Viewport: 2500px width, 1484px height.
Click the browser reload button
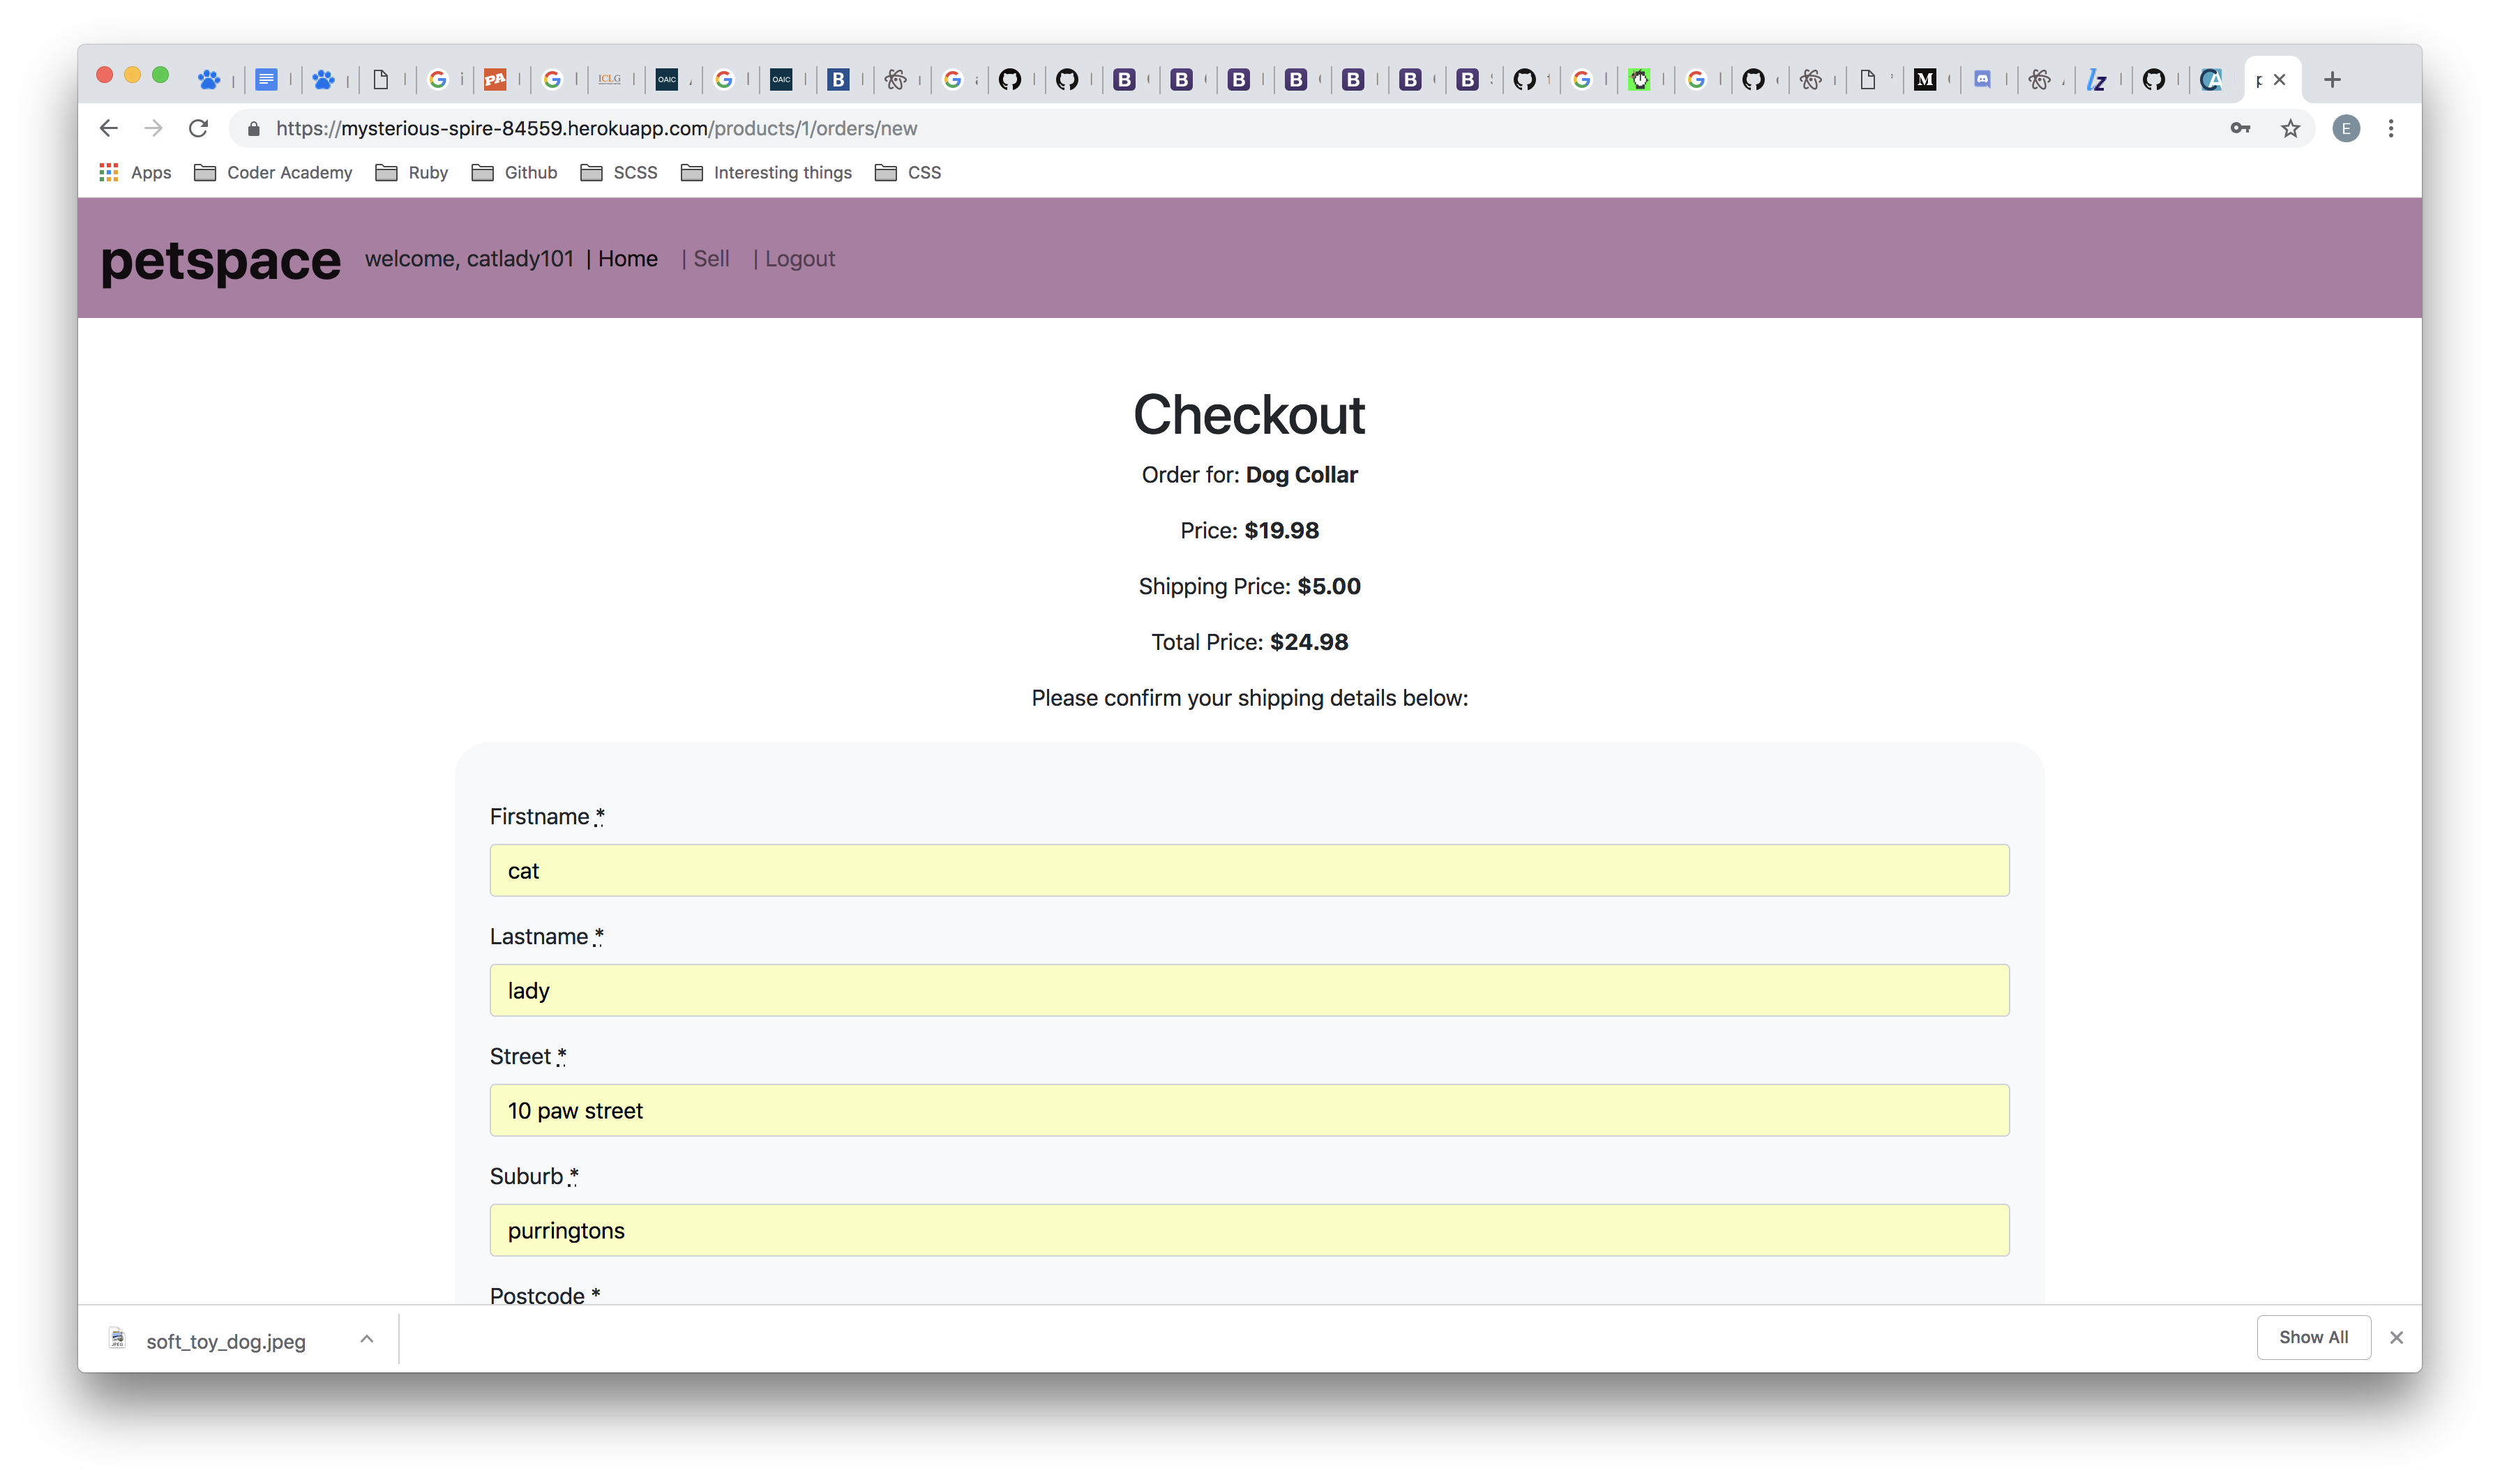pyautogui.click(x=199, y=127)
